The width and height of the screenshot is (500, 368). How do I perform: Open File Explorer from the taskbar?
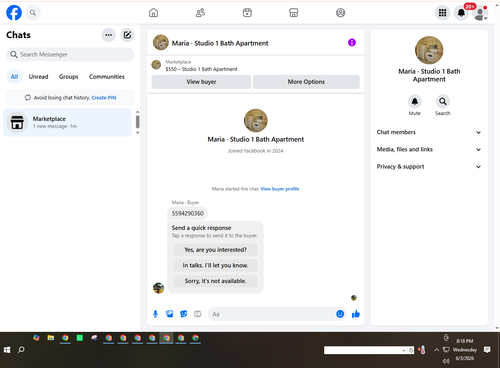coord(51,338)
